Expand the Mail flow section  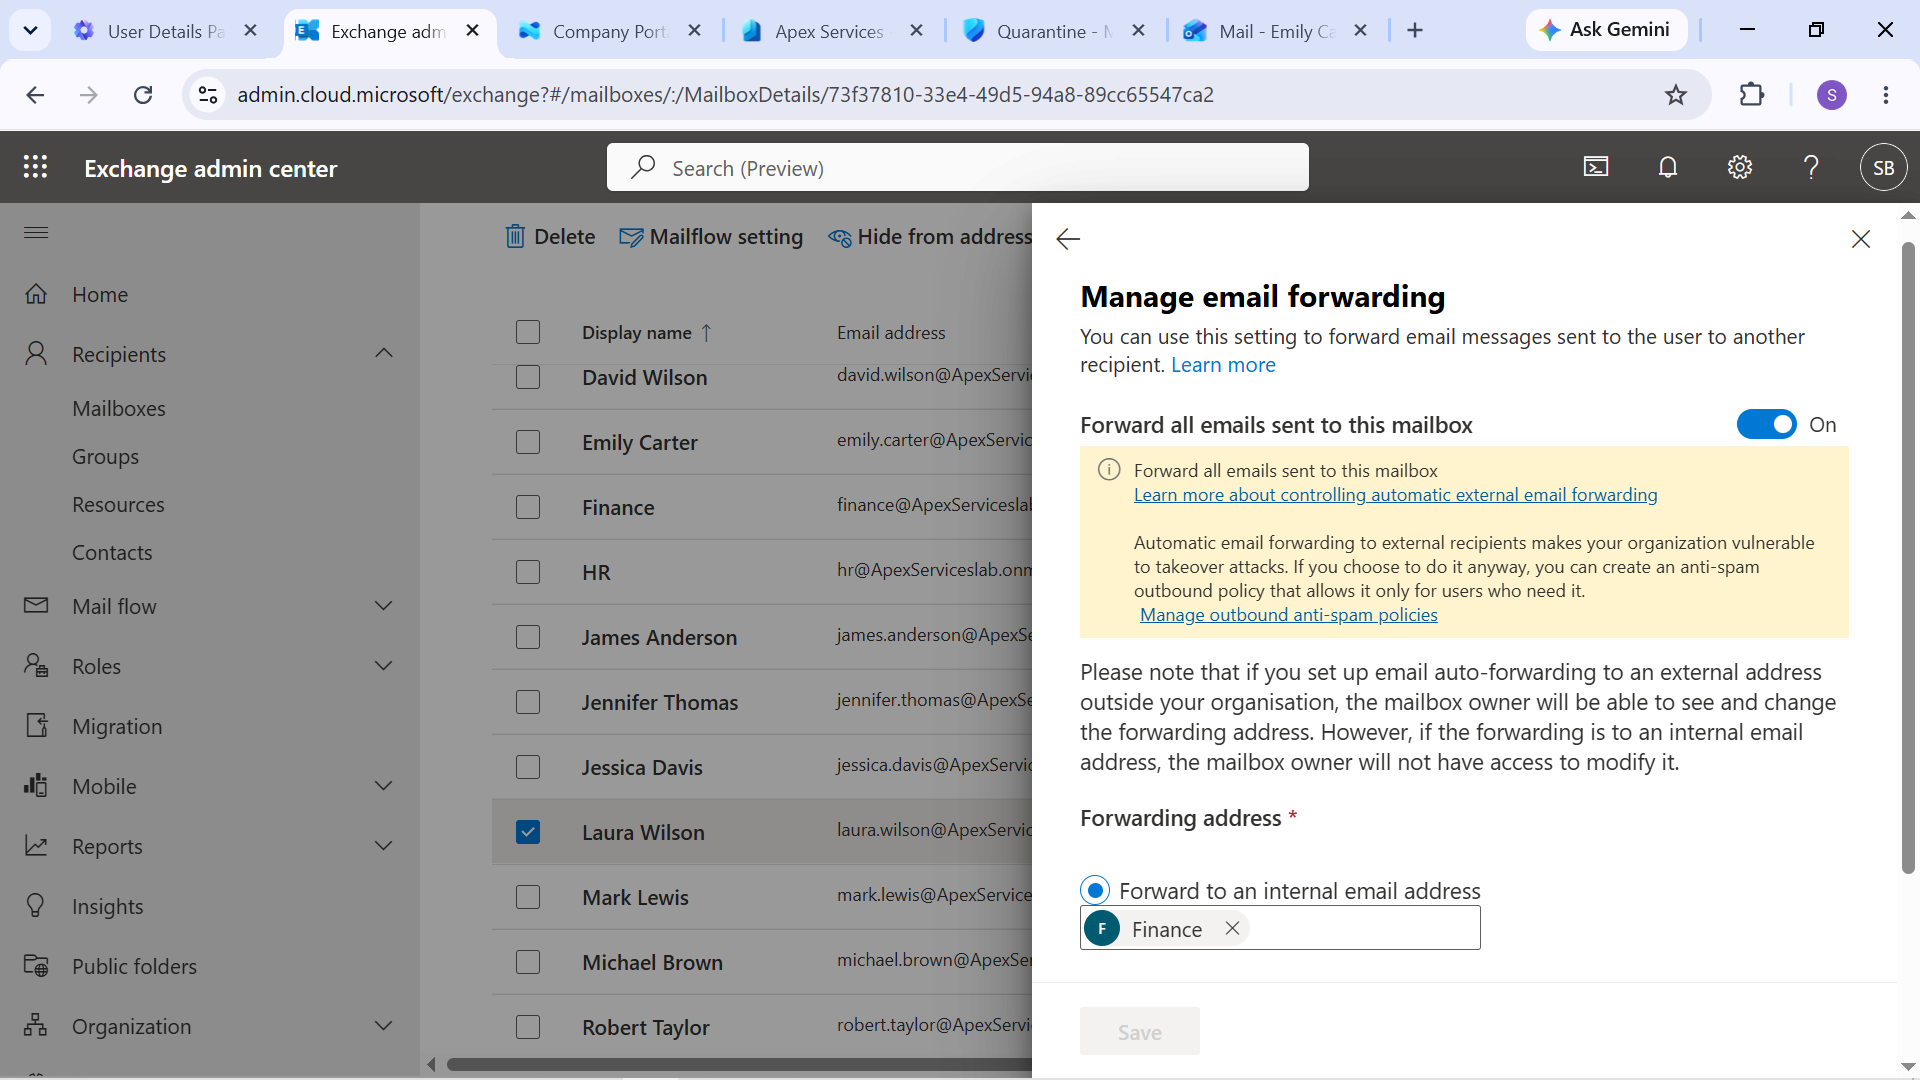[384, 606]
